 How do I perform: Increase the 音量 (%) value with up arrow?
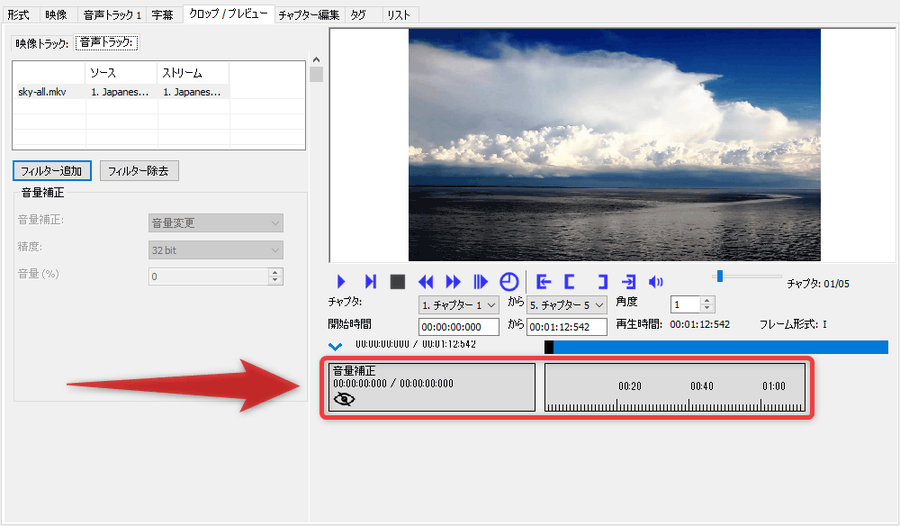[276, 272]
